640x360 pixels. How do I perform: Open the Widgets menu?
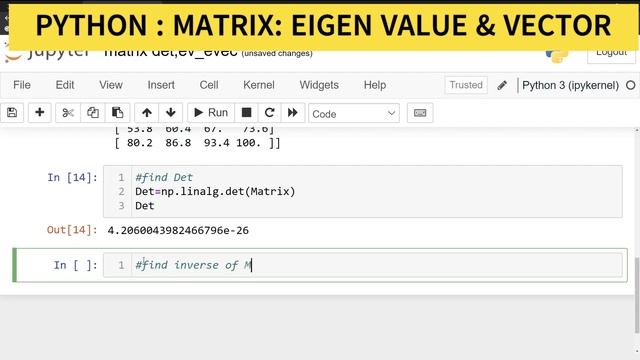[319, 85]
